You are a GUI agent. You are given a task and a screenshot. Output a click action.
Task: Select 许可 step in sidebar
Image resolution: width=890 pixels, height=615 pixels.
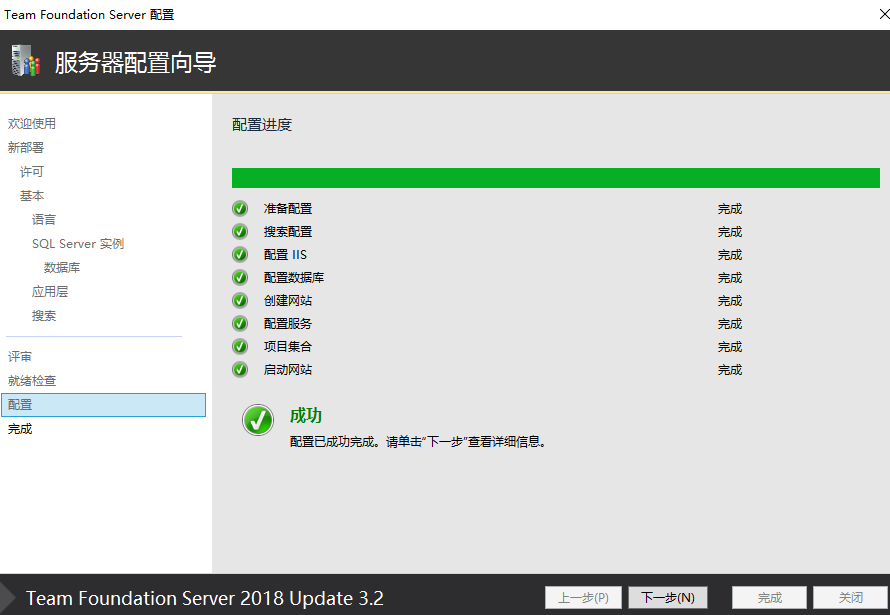pyautogui.click(x=32, y=171)
